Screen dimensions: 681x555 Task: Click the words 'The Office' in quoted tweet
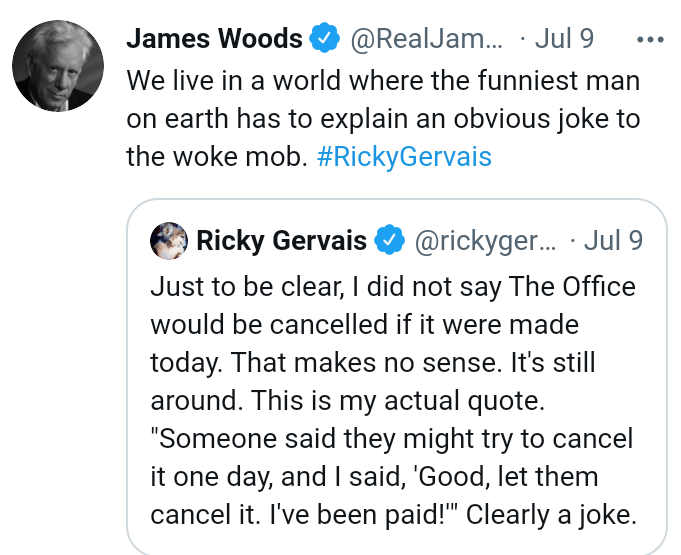(571, 287)
